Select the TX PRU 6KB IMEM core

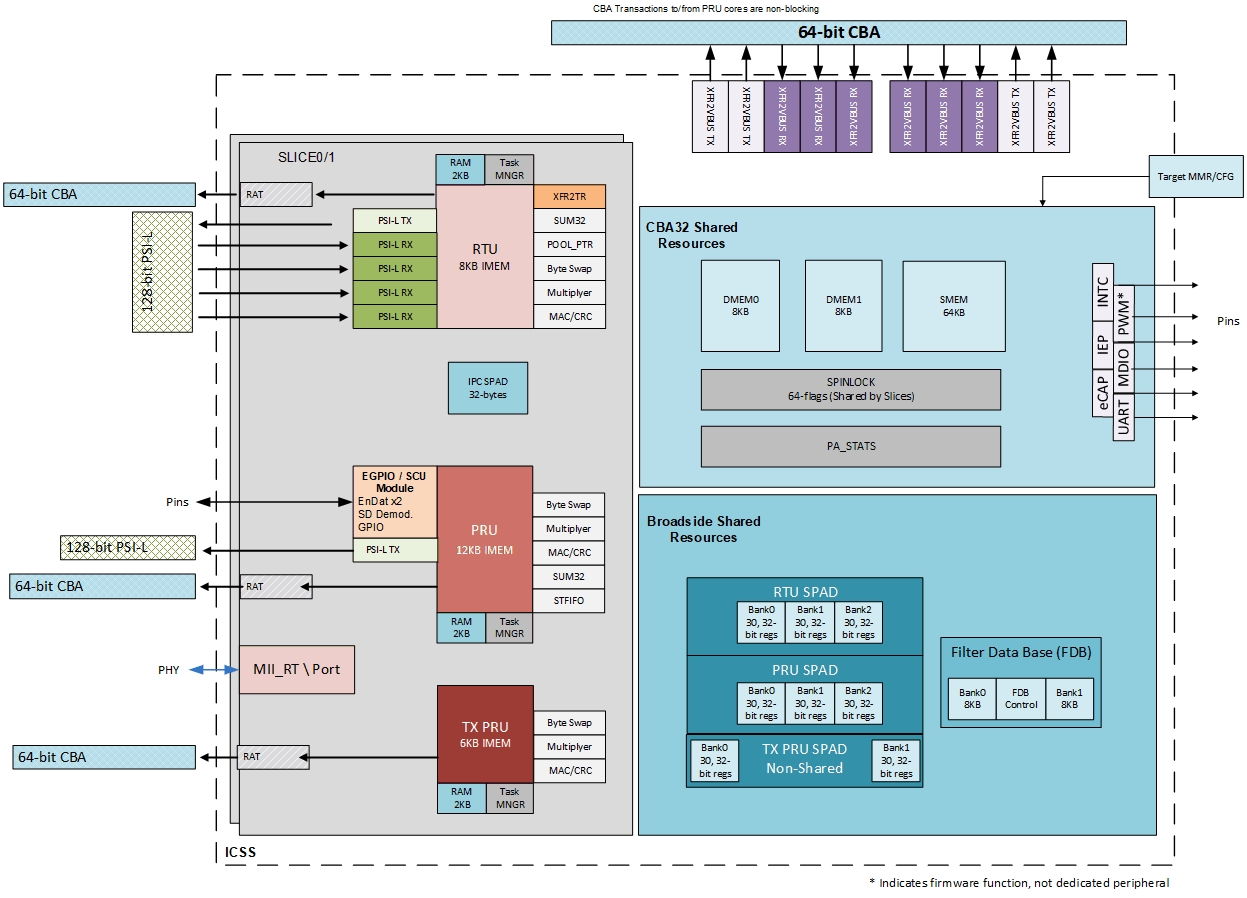click(484, 734)
